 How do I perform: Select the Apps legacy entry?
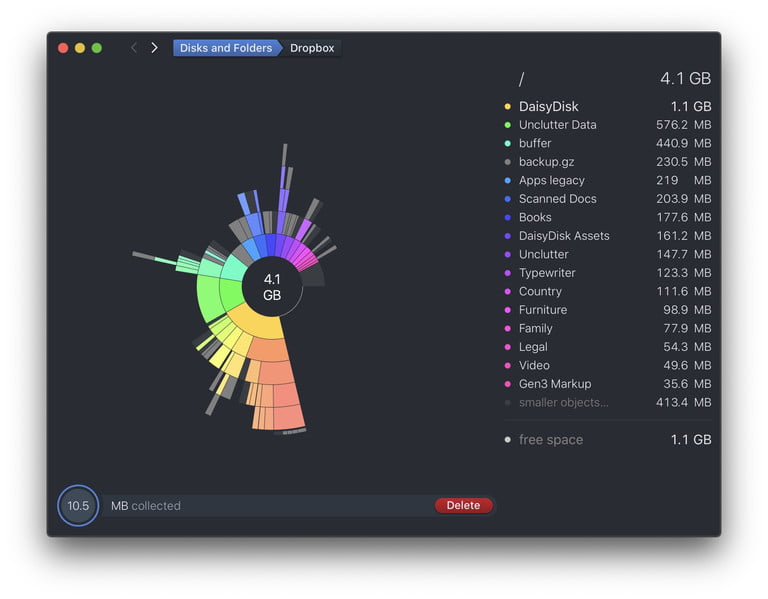point(551,180)
